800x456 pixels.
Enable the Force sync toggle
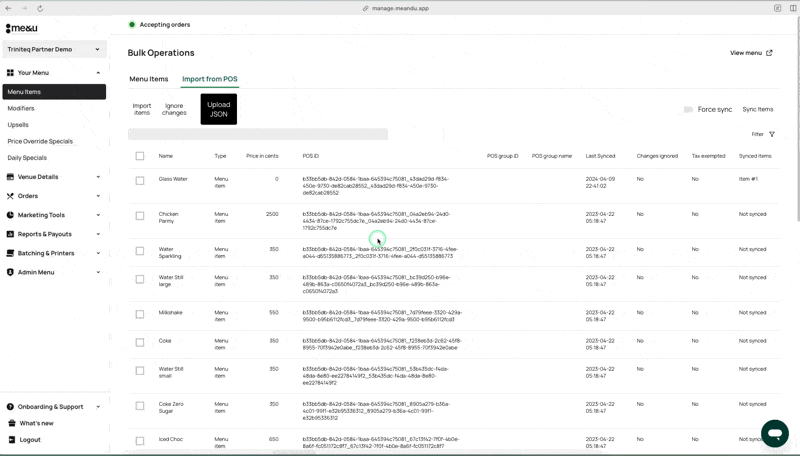(x=688, y=109)
